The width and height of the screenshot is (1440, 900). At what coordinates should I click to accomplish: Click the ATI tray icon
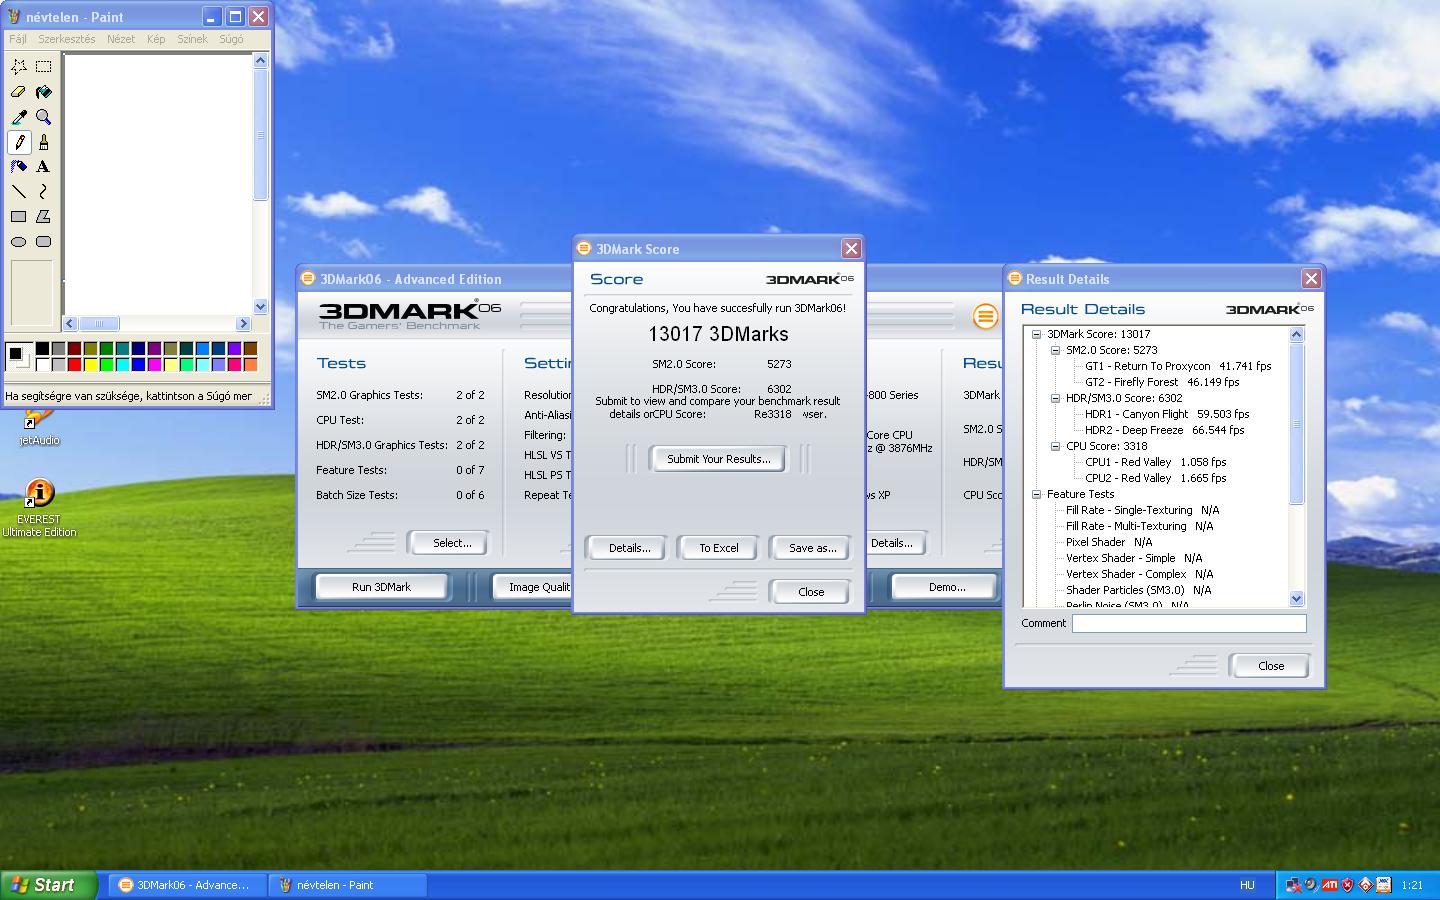pyautogui.click(x=1329, y=885)
